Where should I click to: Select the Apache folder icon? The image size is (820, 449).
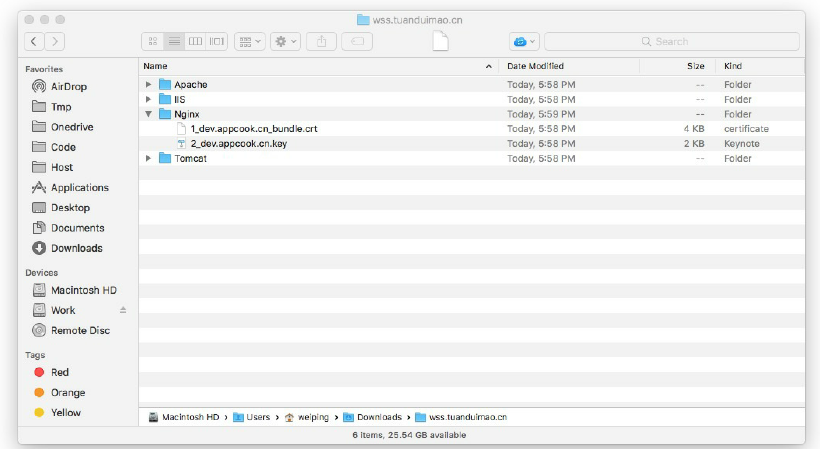pos(165,84)
